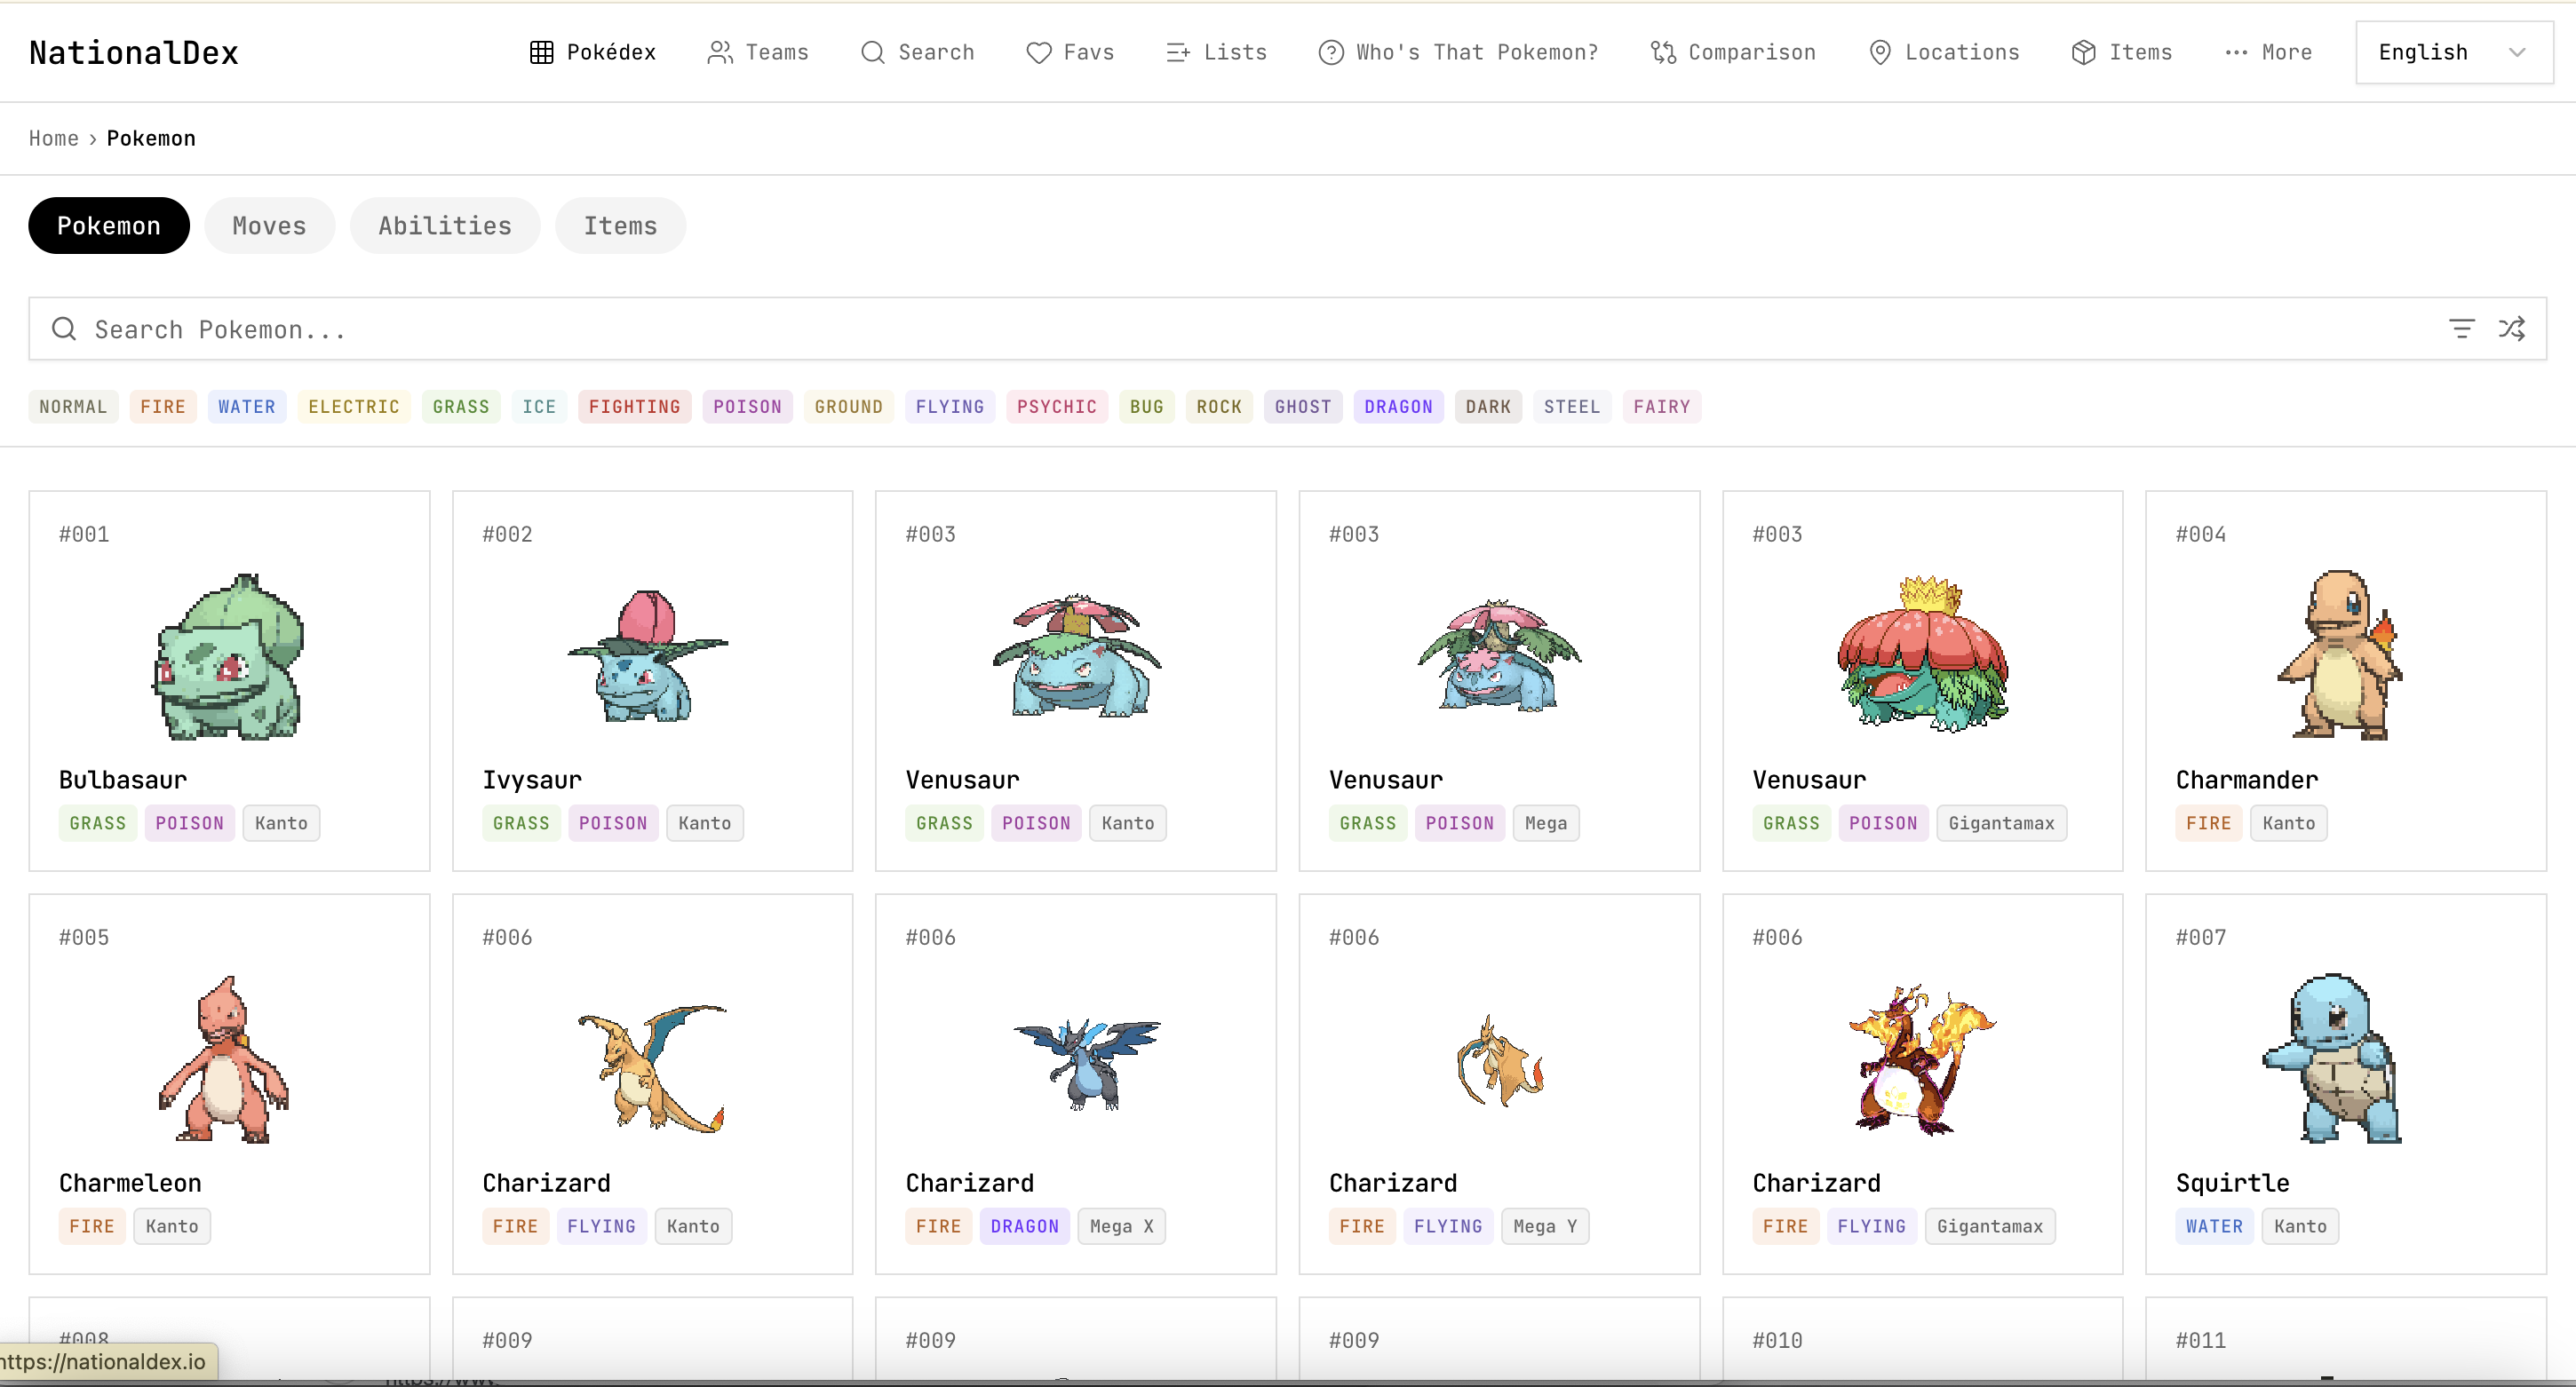
Task: Open the Ivysaur sprite card
Action: (x=648, y=656)
